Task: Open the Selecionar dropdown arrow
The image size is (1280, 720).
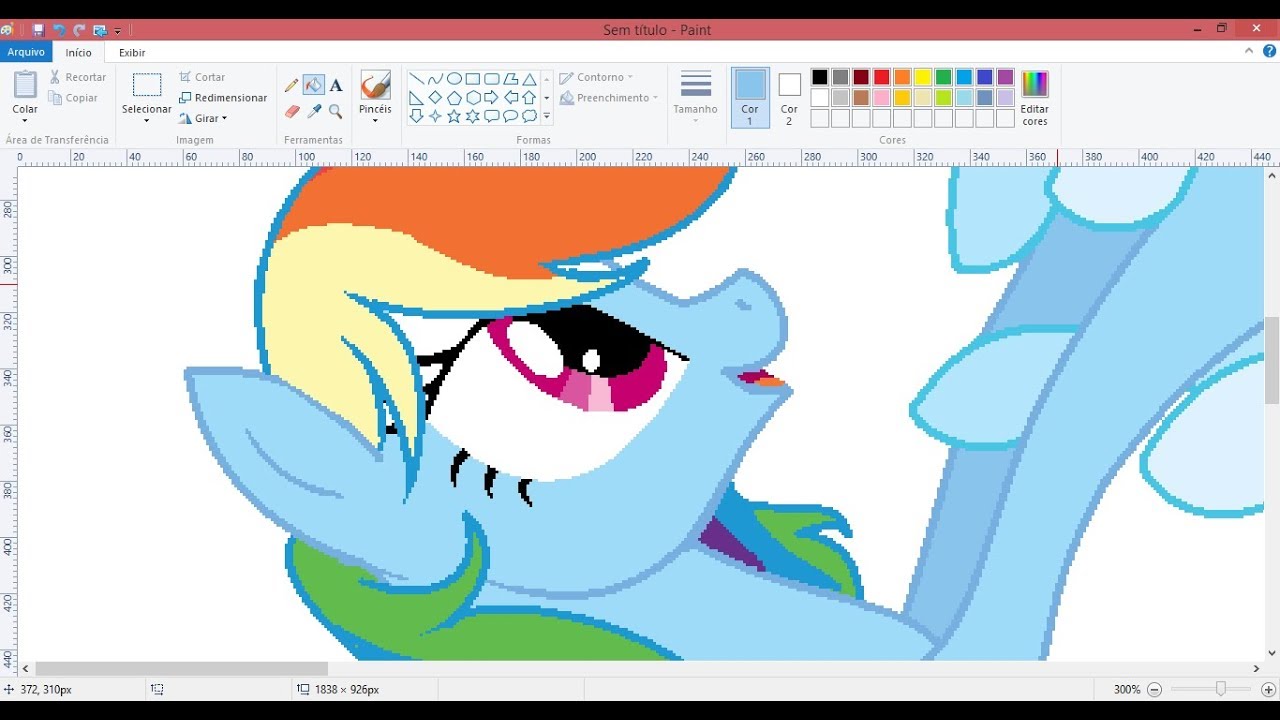Action: tap(147, 121)
